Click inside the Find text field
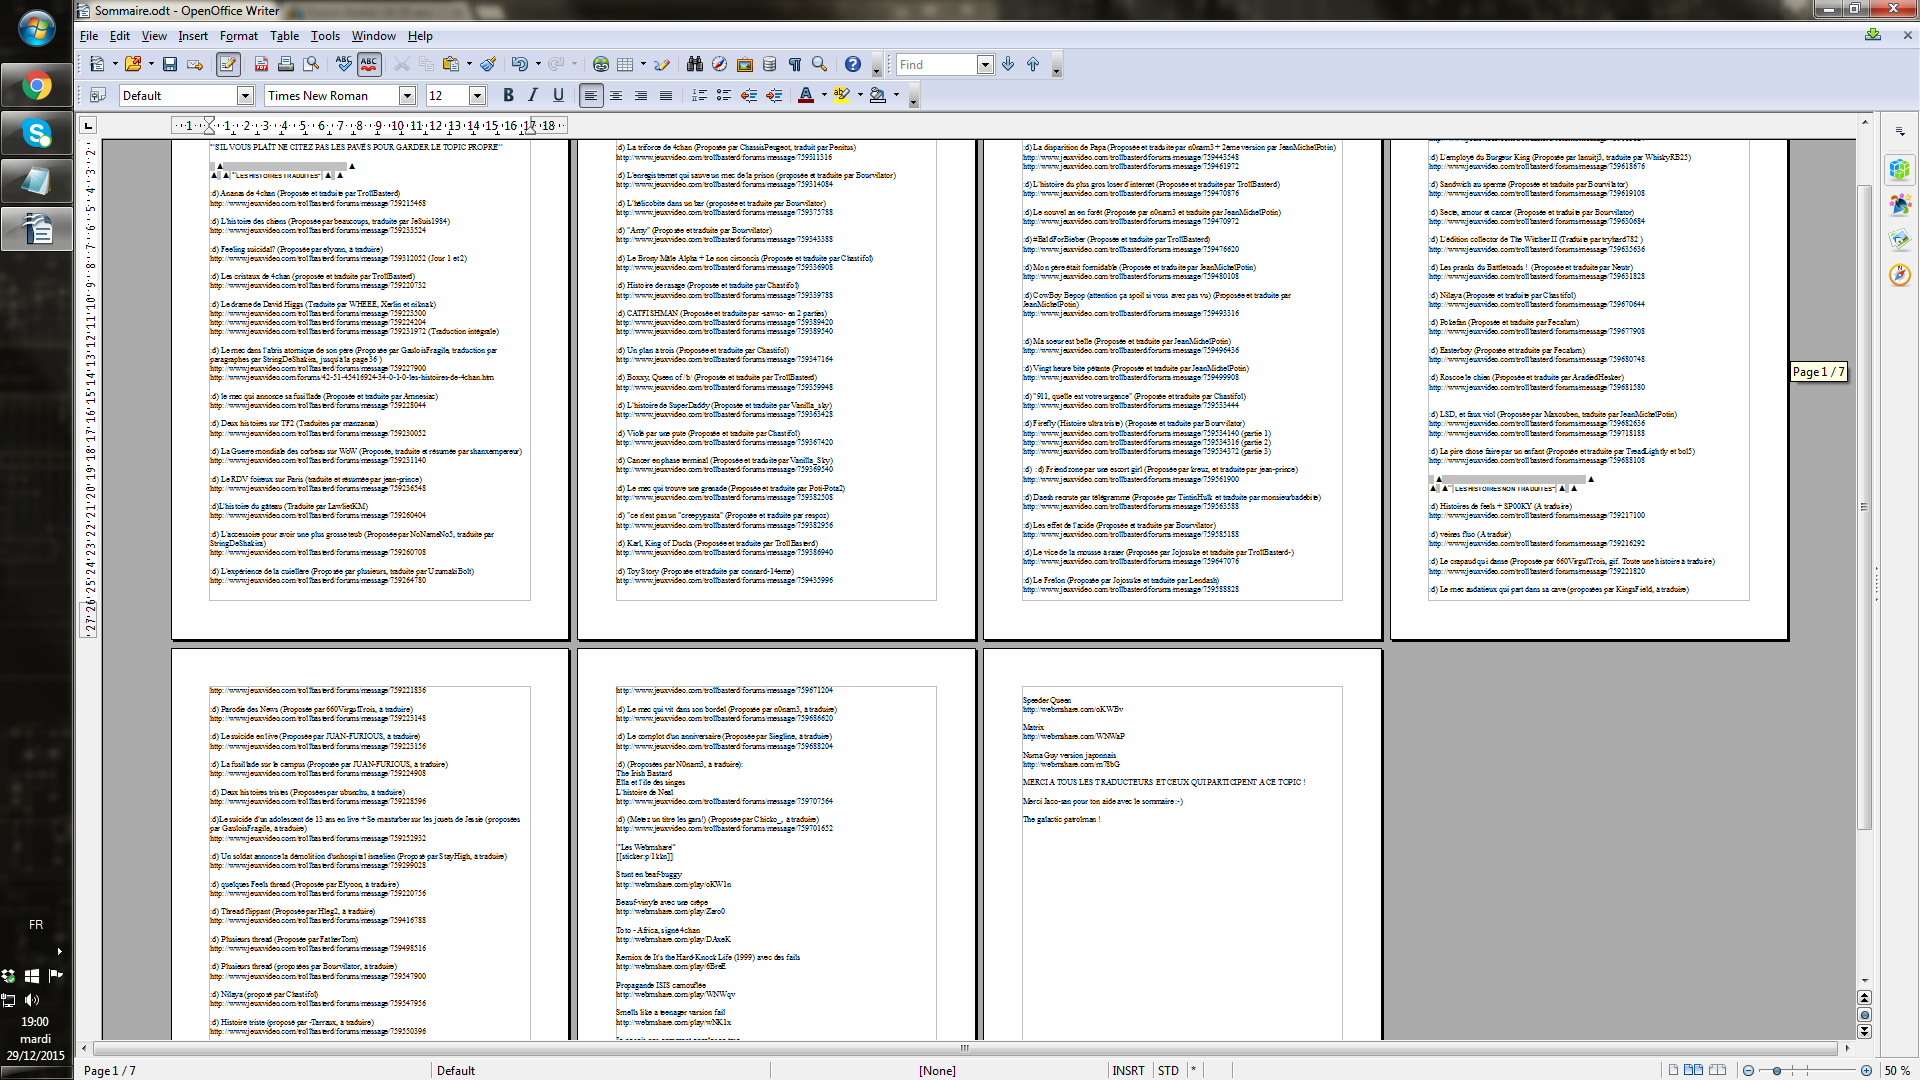The height and width of the screenshot is (1080, 1920). (935, 64)
